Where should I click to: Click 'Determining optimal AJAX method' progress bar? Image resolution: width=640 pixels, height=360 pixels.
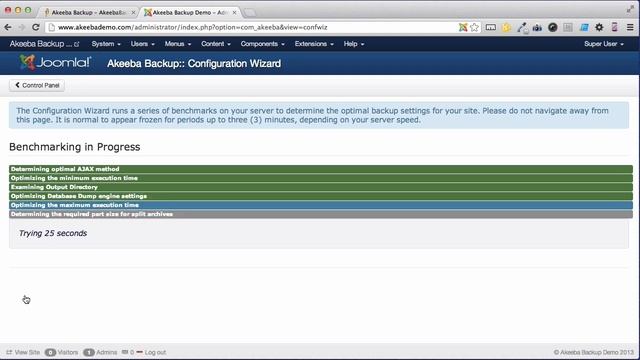point(321,169)
